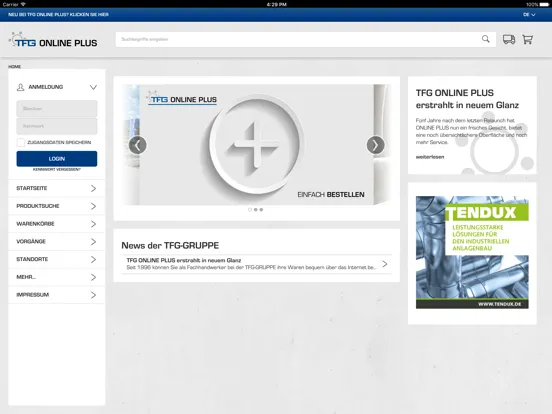
Task: Go to next carousel slide
Action: pos(375,145)
